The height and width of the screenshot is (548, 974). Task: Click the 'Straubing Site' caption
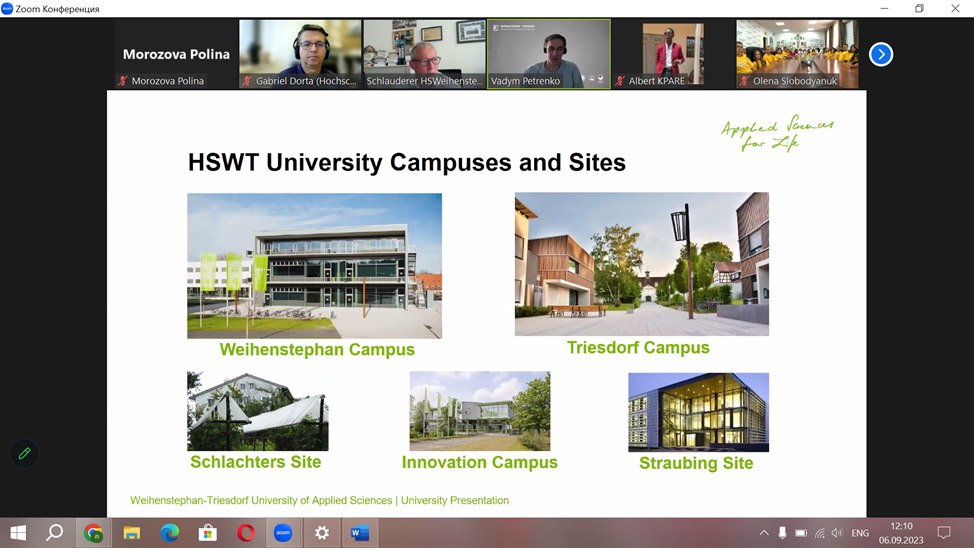(x=696, y=463)
